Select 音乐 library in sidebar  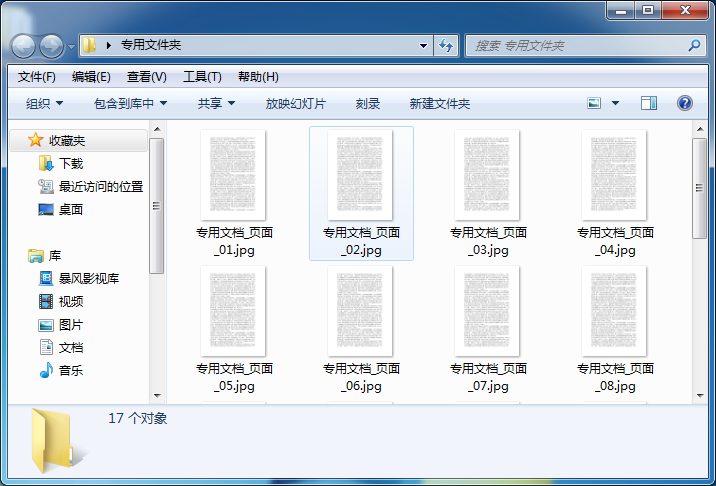click(70, 370)
